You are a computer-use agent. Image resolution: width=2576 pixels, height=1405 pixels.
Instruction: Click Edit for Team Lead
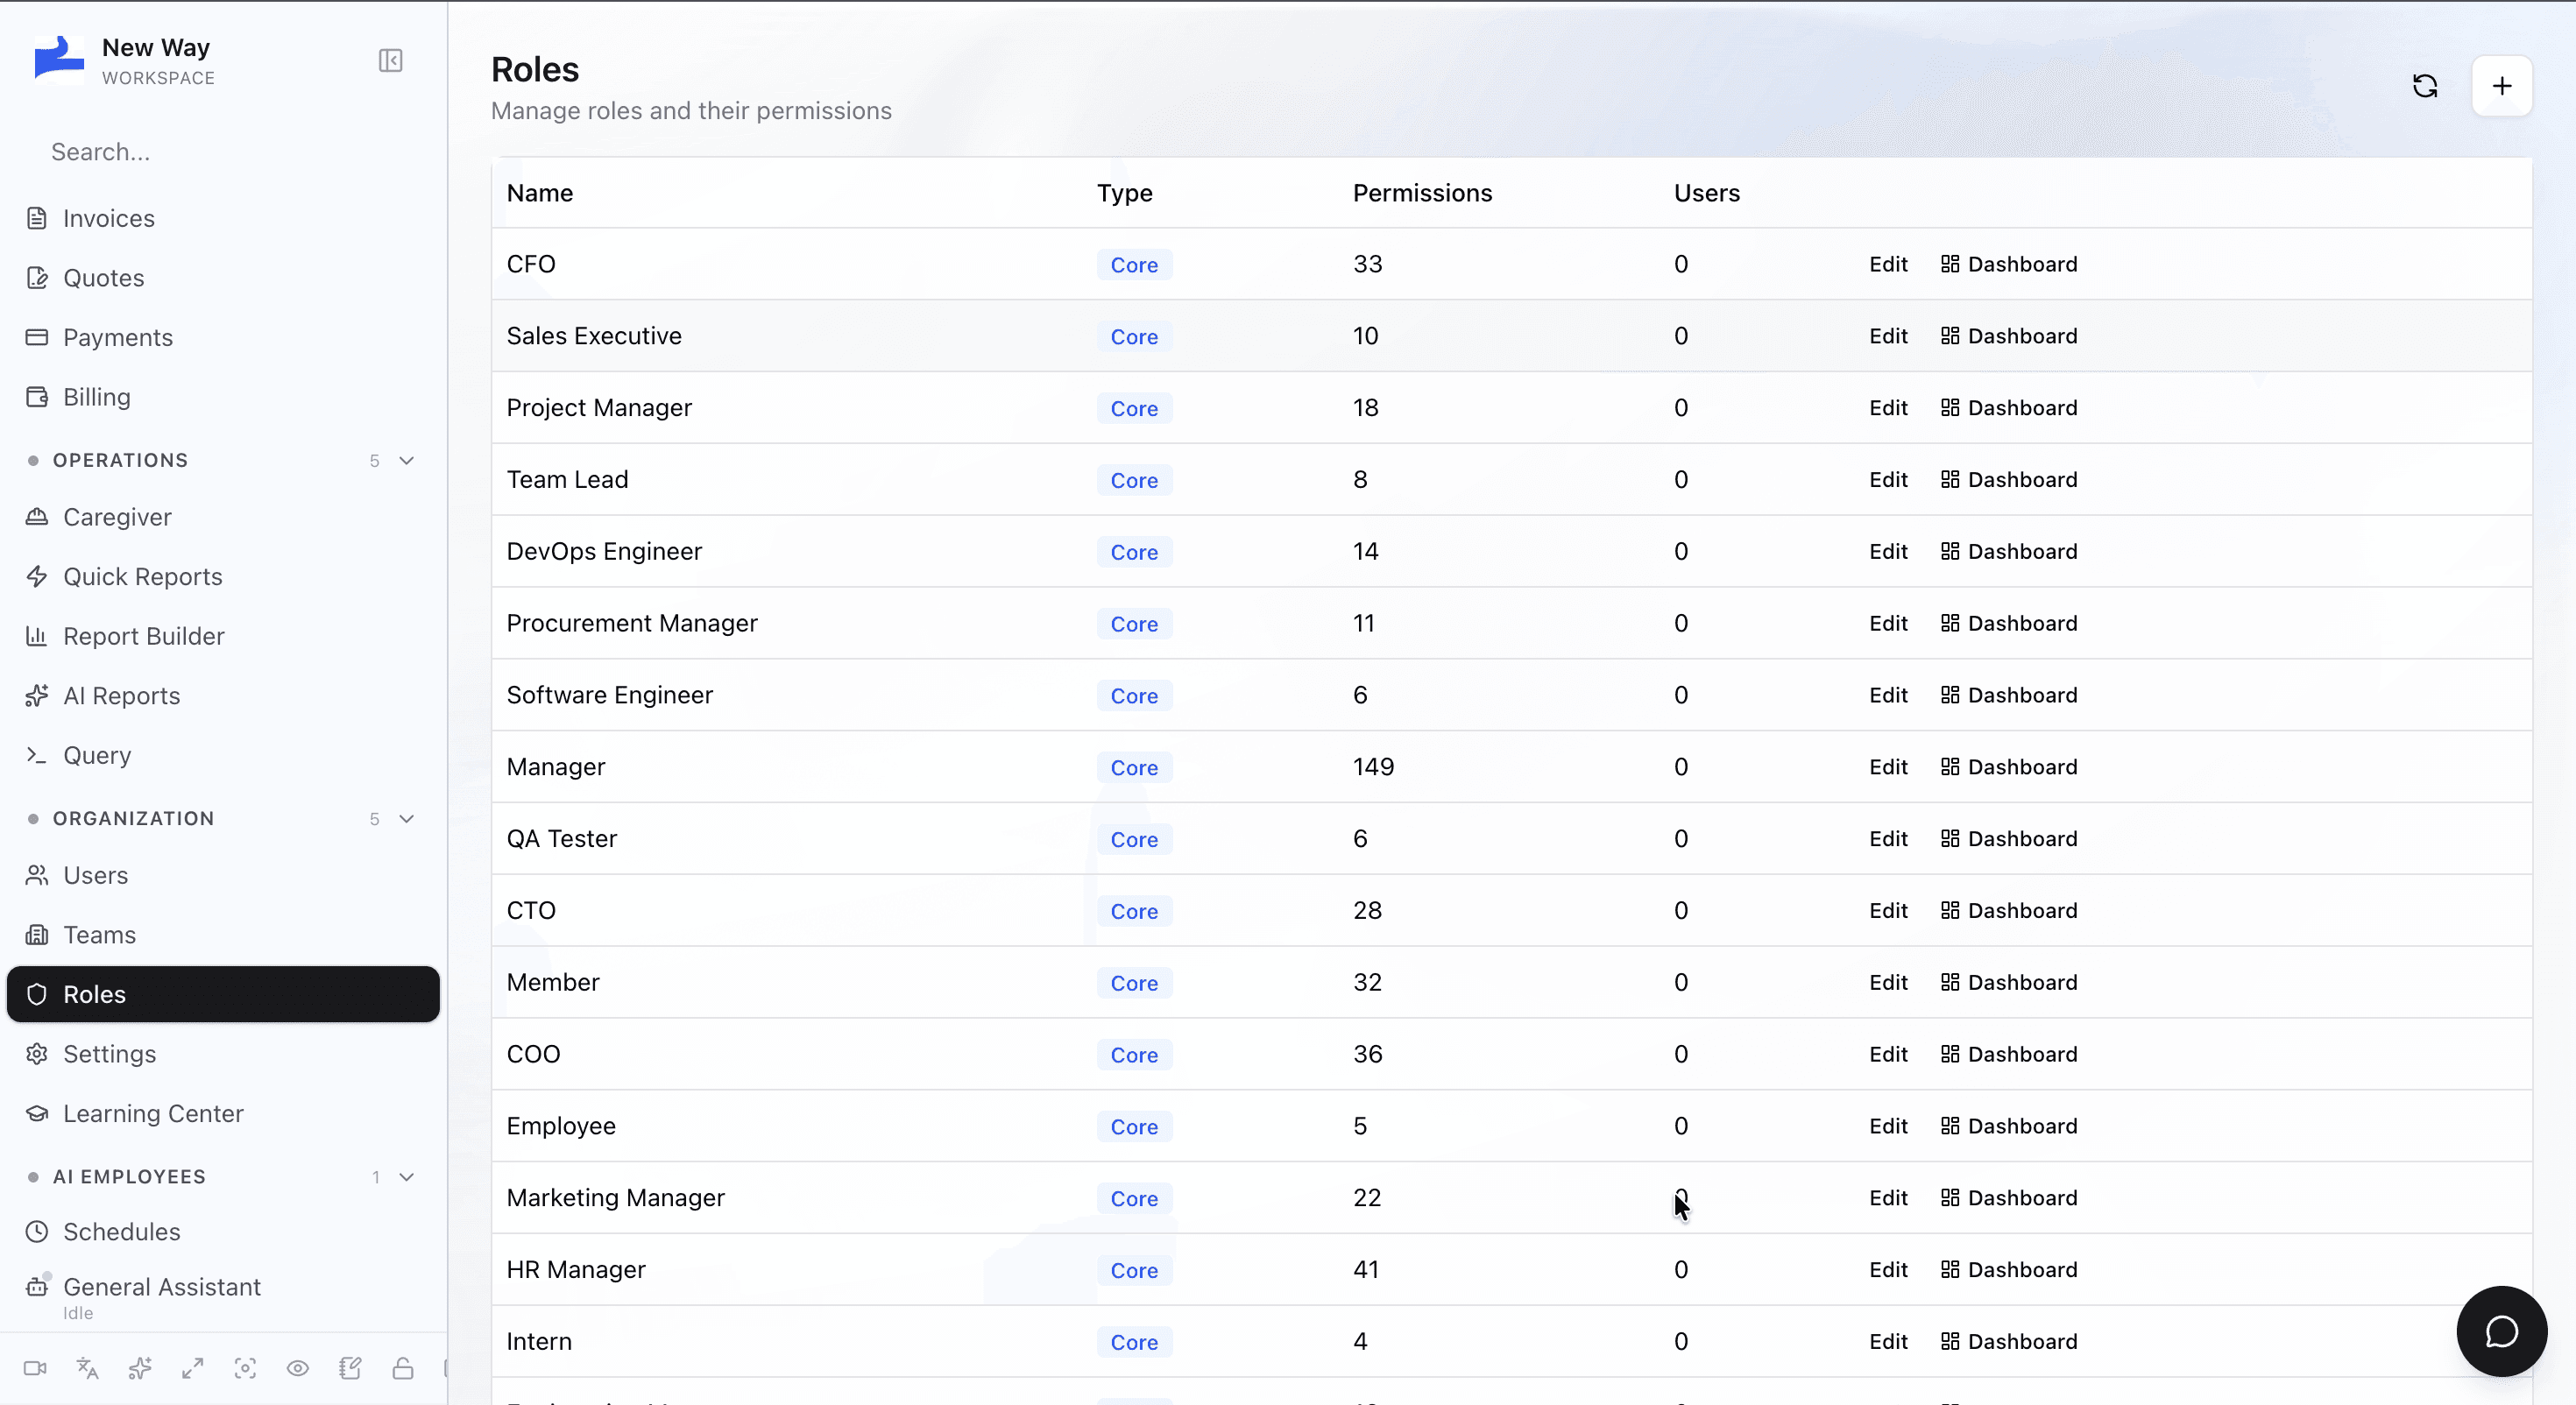[x=1888, y=480]
